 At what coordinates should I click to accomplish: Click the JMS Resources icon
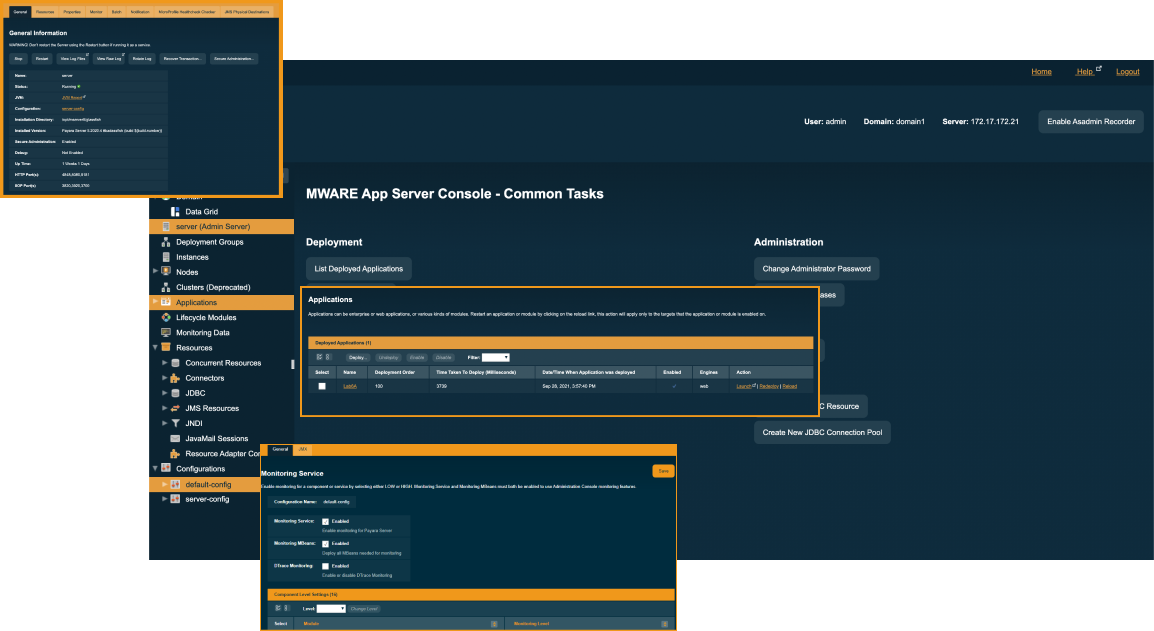[175, 408]
